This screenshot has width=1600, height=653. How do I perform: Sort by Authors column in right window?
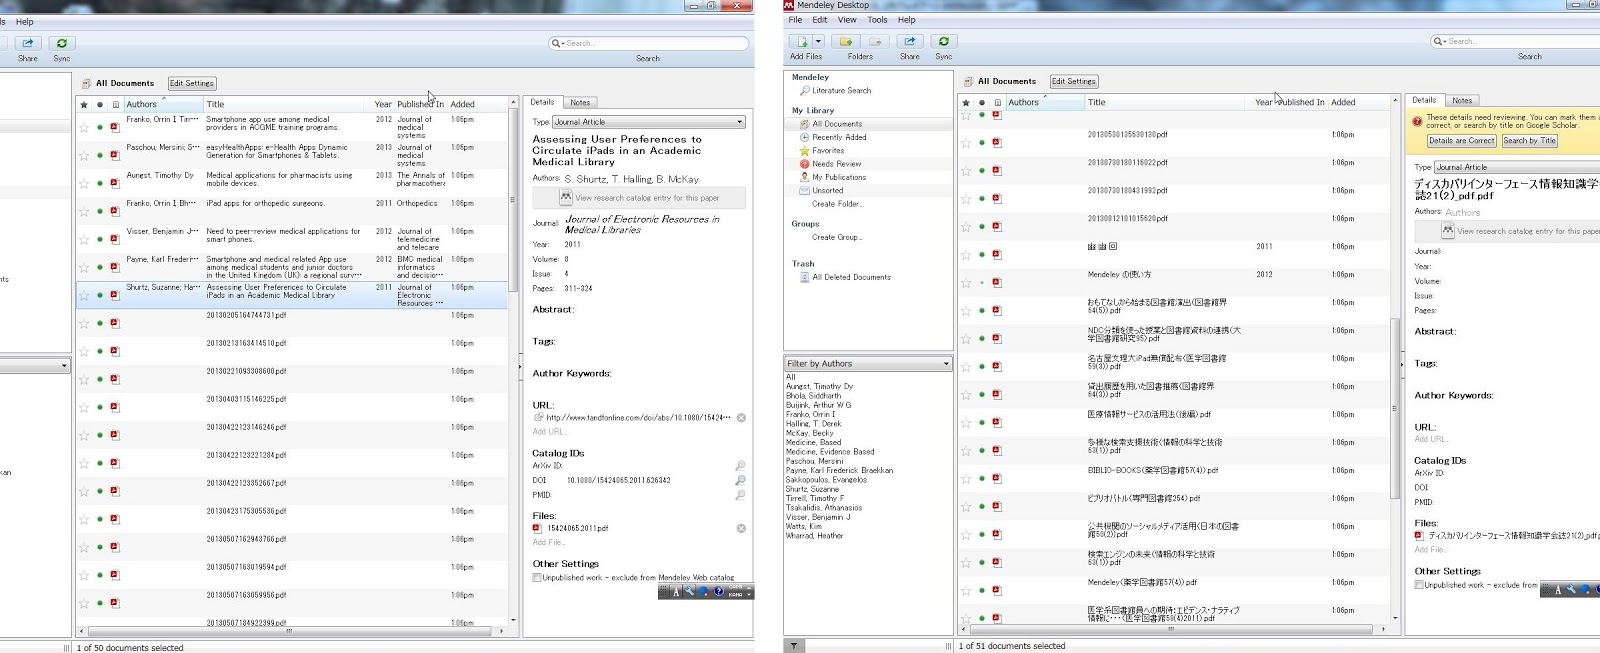1044,102
